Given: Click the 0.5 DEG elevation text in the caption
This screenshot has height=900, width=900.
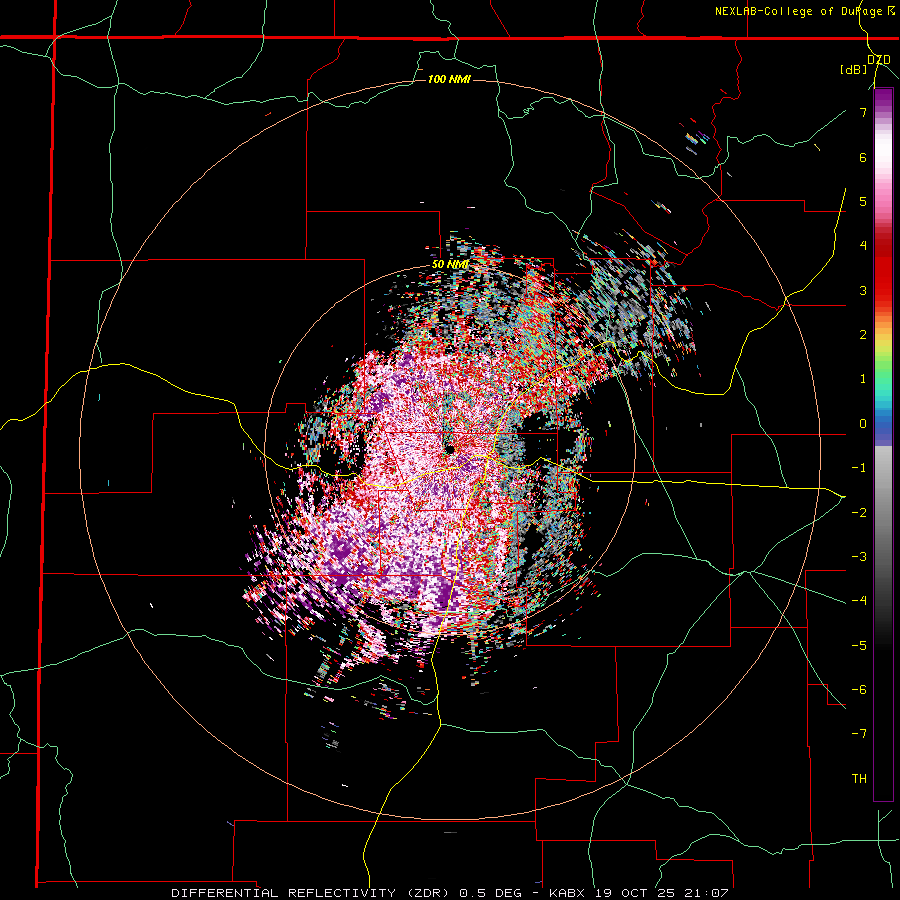Looking at the screenshot, I should pos(490,893).
